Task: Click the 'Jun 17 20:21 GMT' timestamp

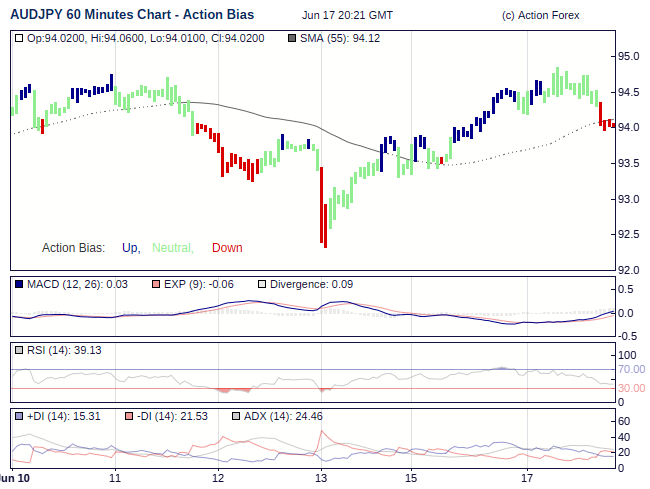Action: [x=347, y=16]
